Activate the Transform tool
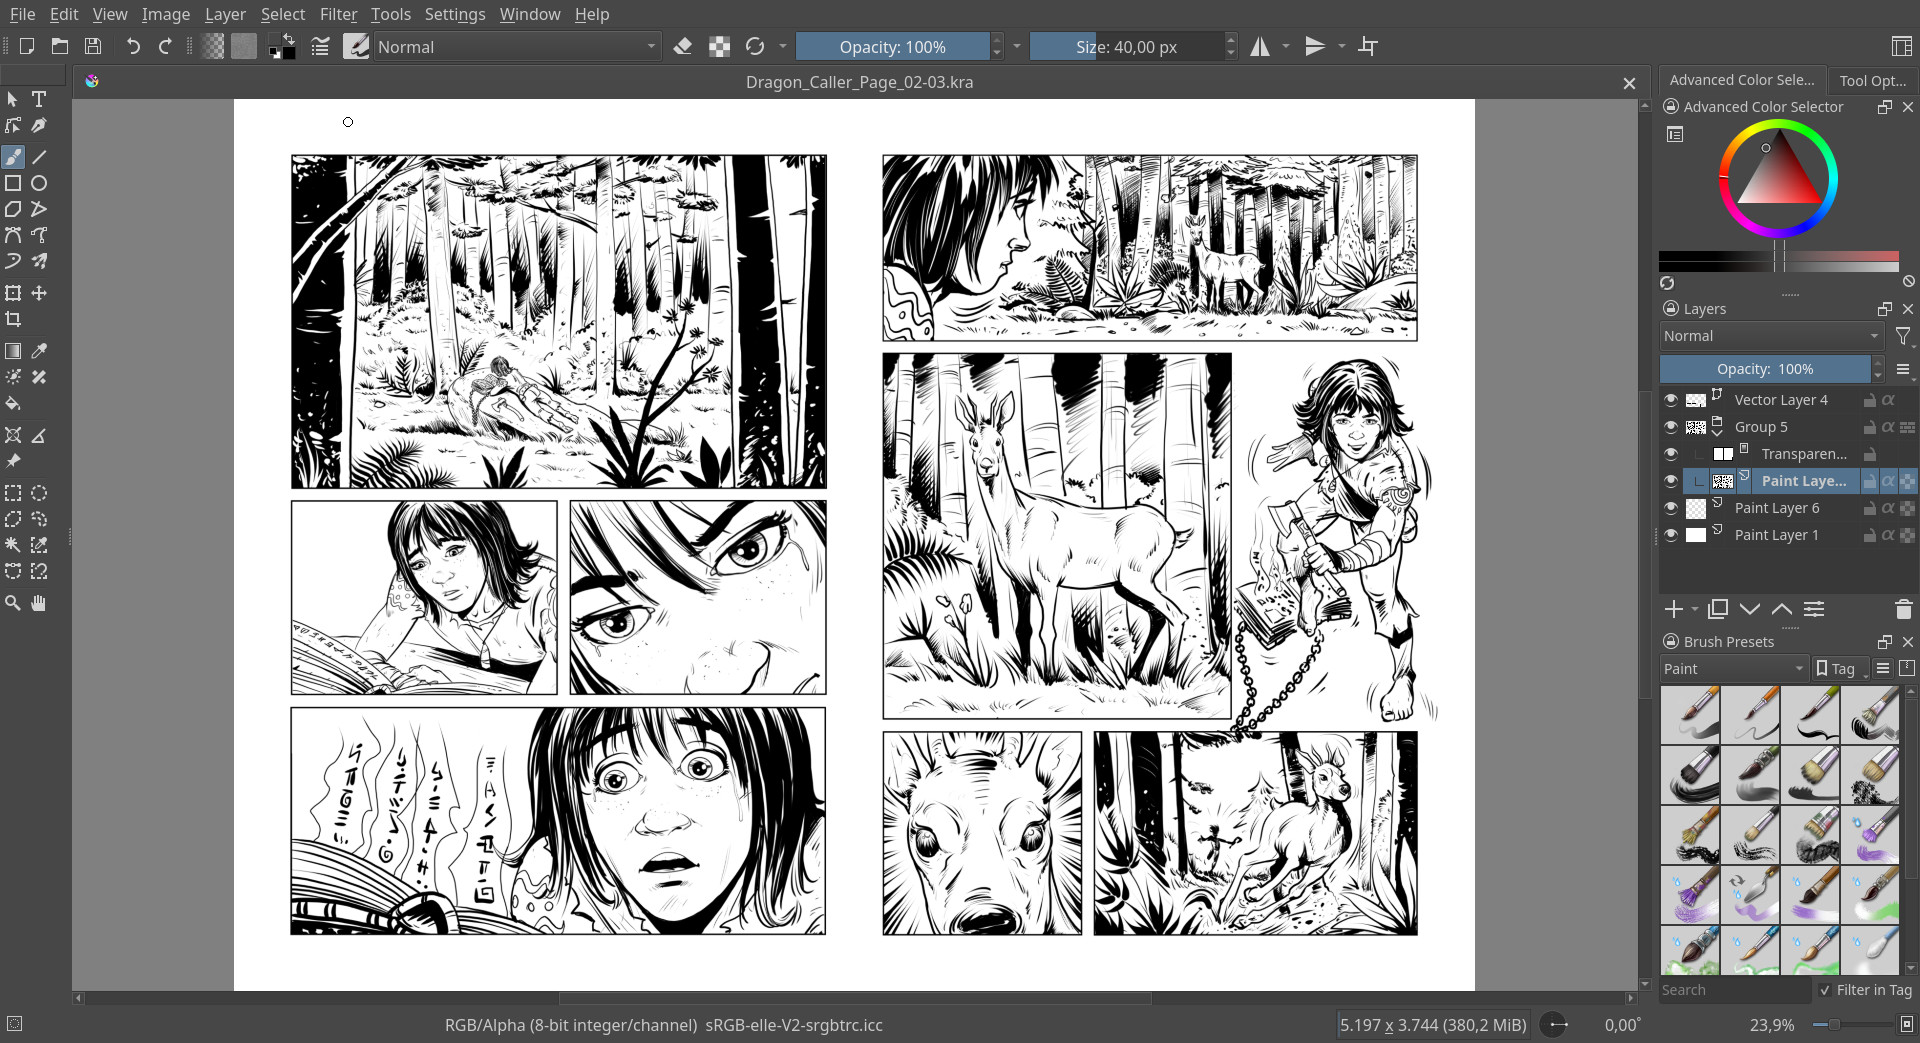 (13, 293)
